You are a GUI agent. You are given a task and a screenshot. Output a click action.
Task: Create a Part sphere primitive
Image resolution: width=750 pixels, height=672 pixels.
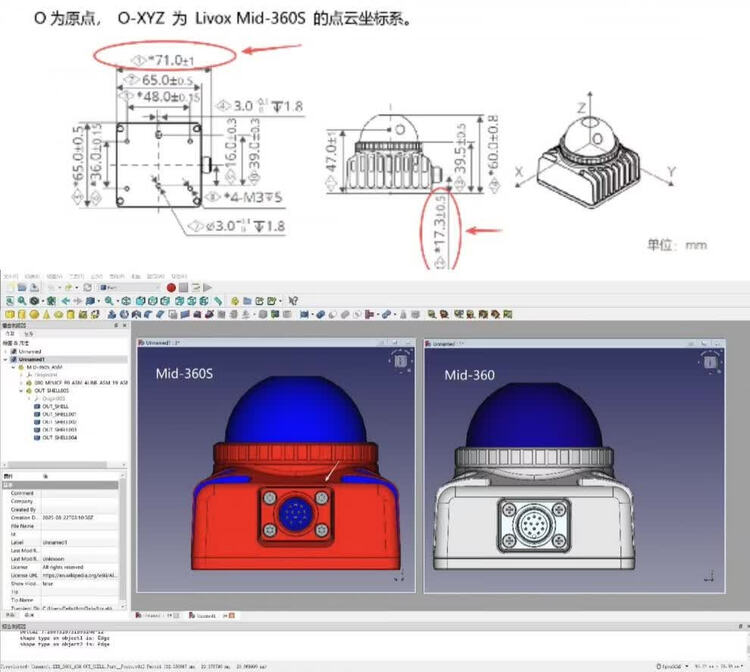click(34, 314)
